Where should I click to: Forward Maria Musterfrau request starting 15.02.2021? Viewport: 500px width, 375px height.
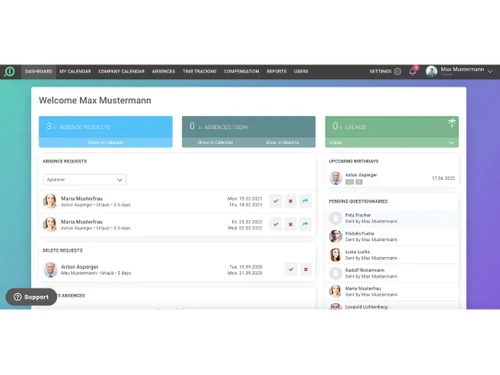tap(305, 201)
